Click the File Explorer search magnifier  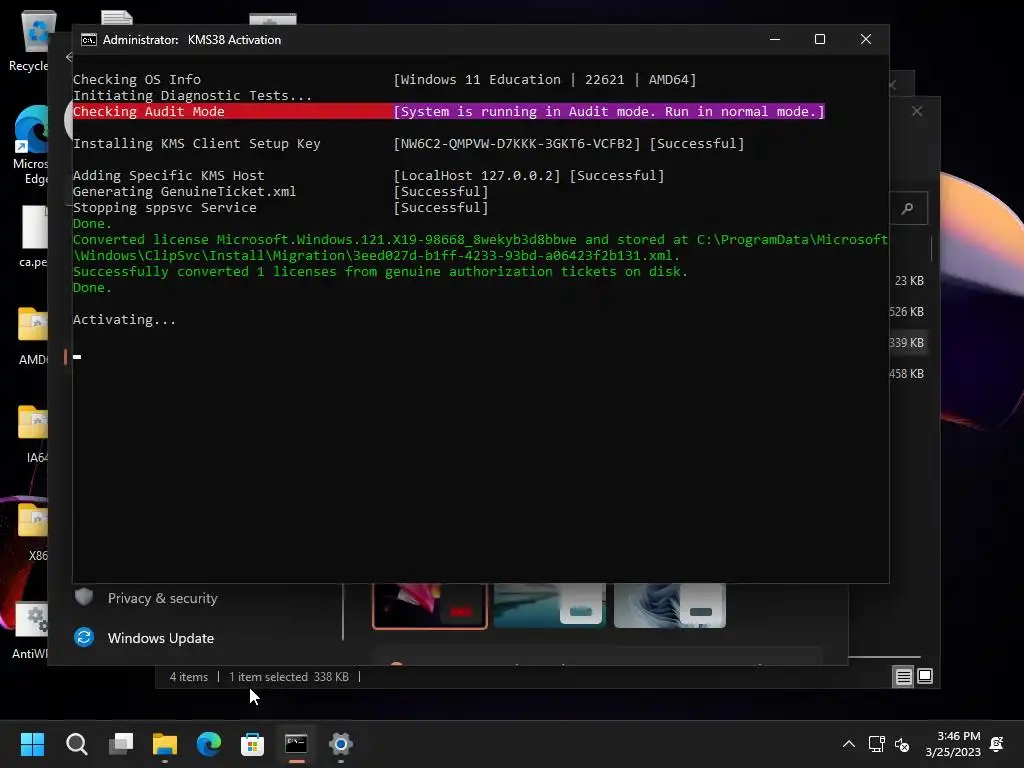click(907, 208)
